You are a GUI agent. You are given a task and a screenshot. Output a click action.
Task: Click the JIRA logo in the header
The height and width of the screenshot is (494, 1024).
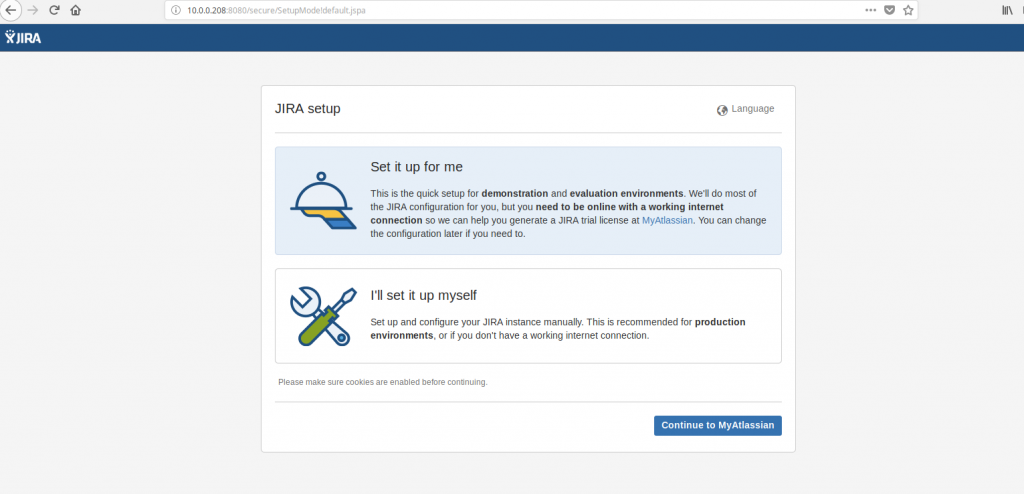point(23,37)
